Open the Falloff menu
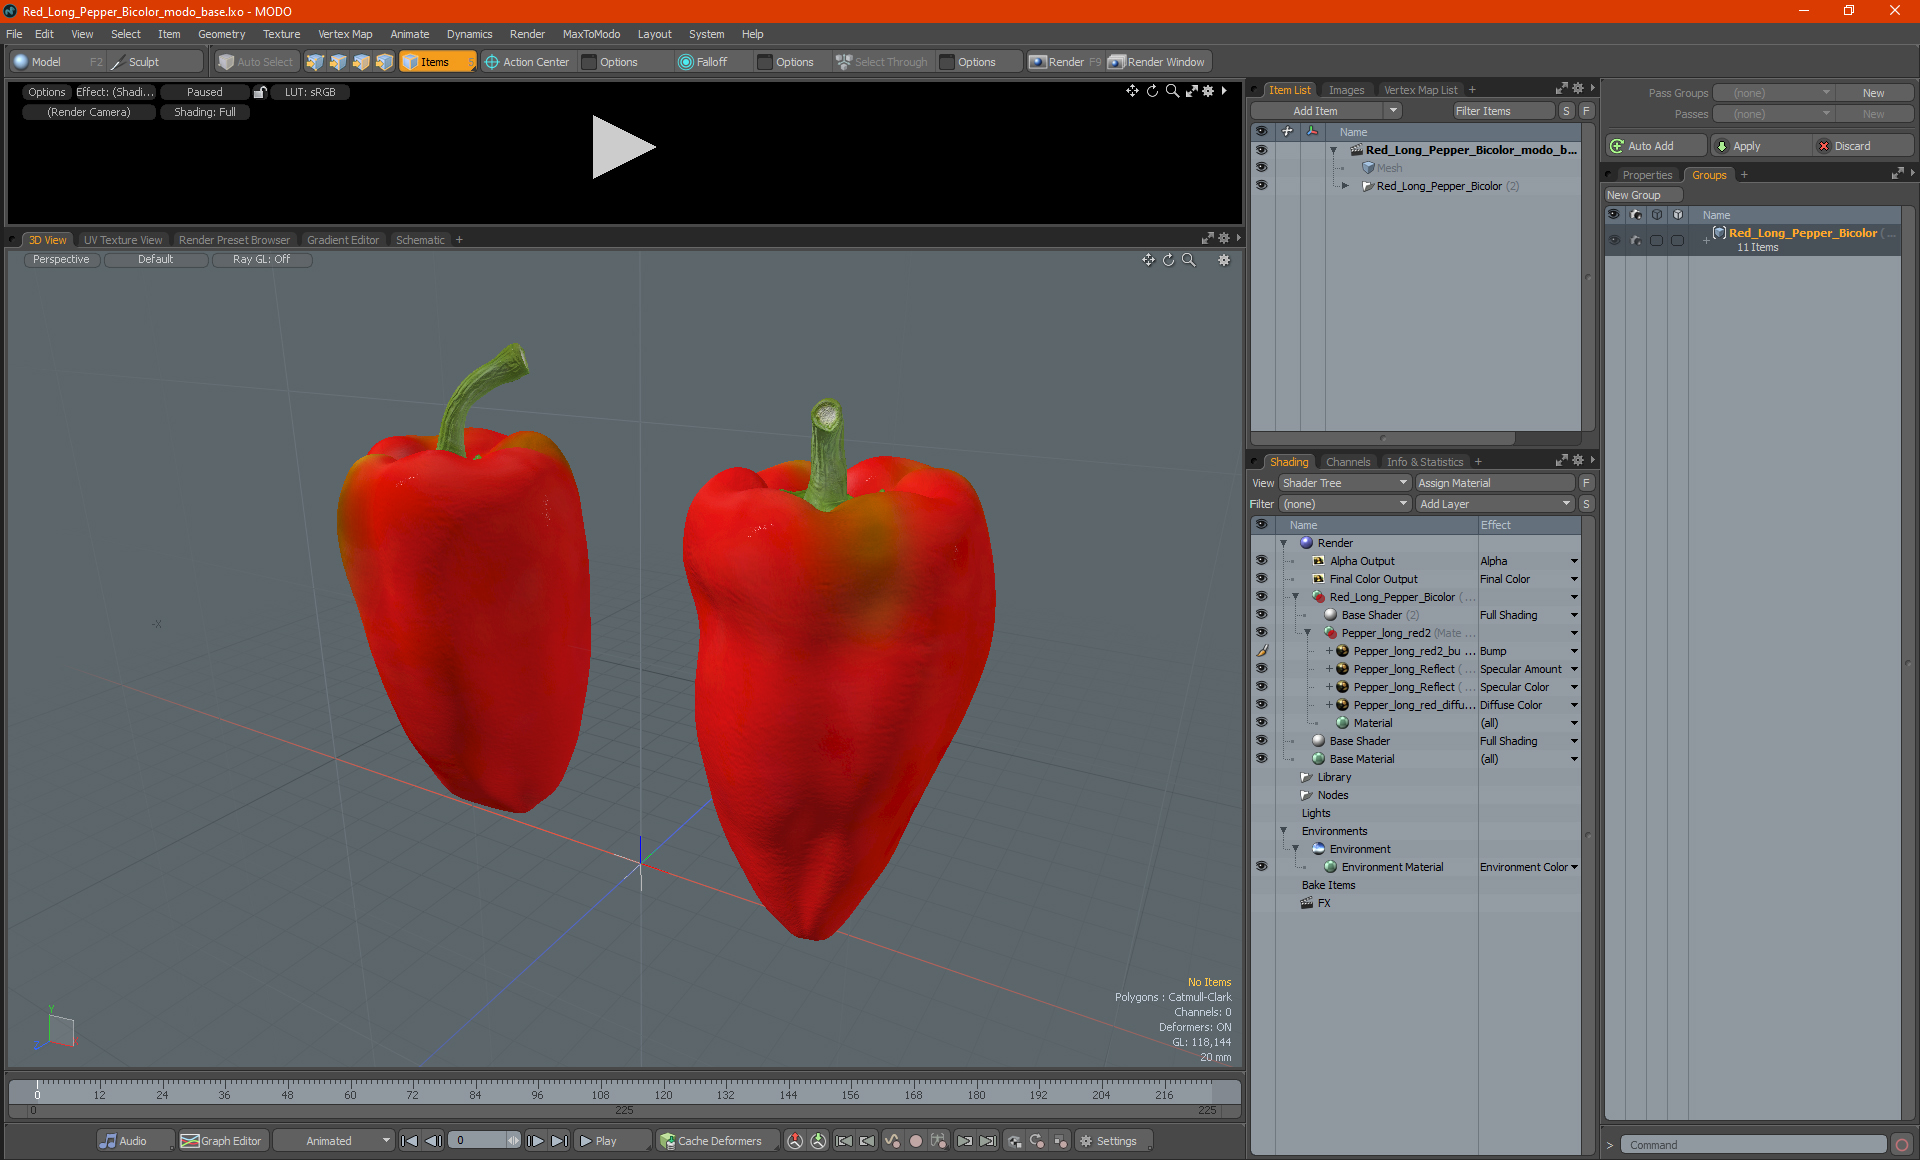 tap(712, 62)
